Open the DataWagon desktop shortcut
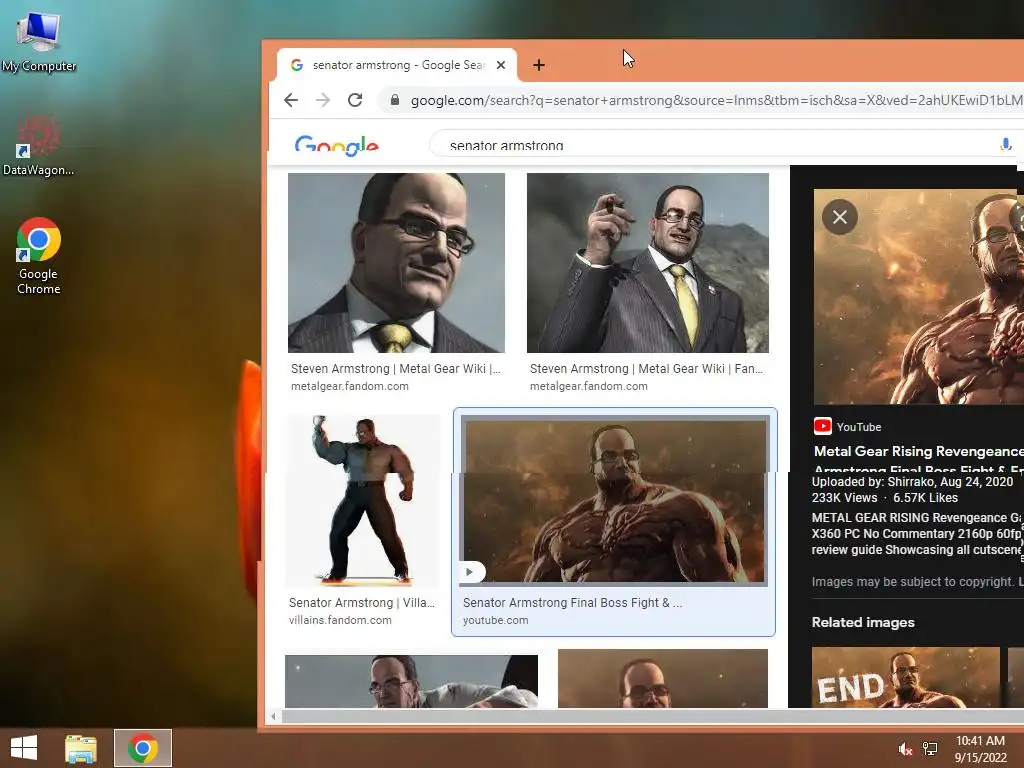Screen dimensions: 1024x768 (x=38, y=145)
